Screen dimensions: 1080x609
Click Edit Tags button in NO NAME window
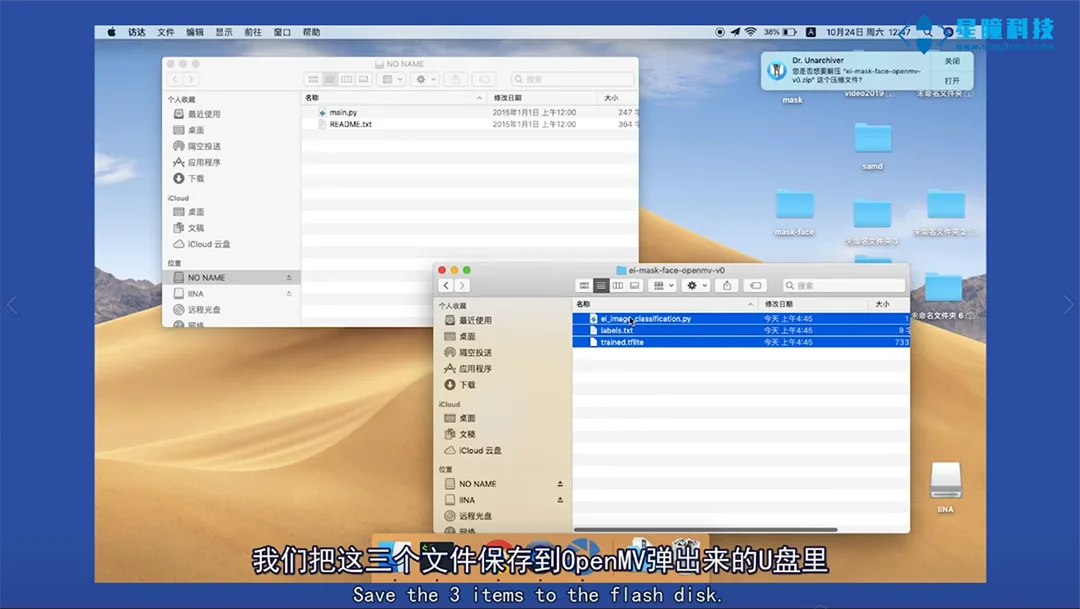(484, 79)
